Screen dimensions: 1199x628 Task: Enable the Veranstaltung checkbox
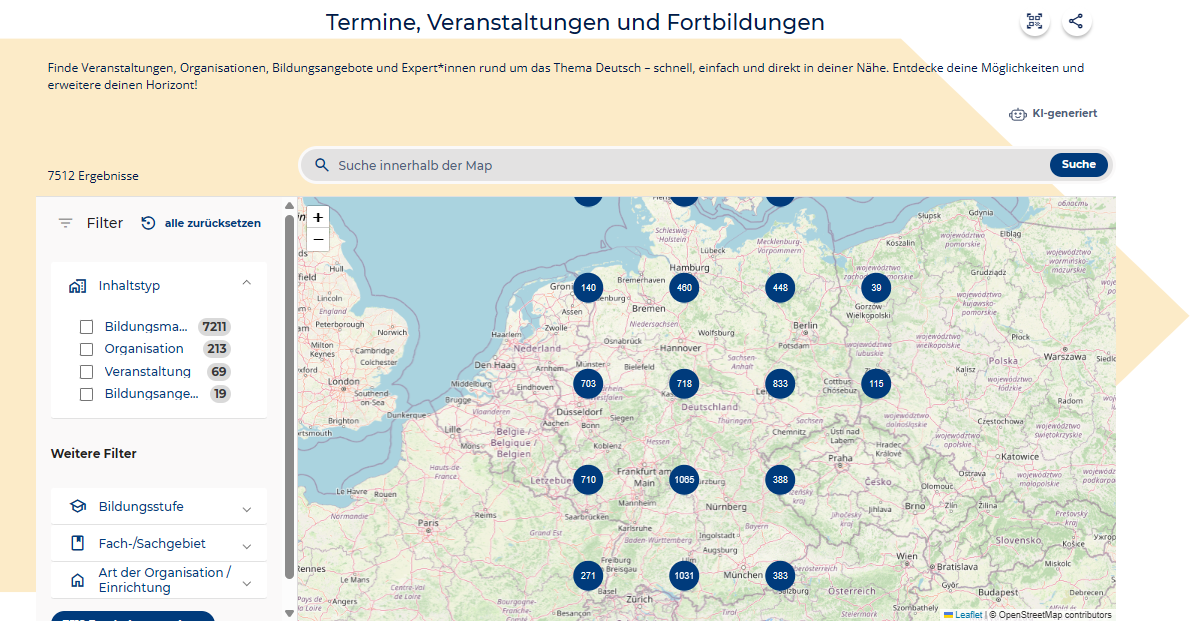click(86, 372)
